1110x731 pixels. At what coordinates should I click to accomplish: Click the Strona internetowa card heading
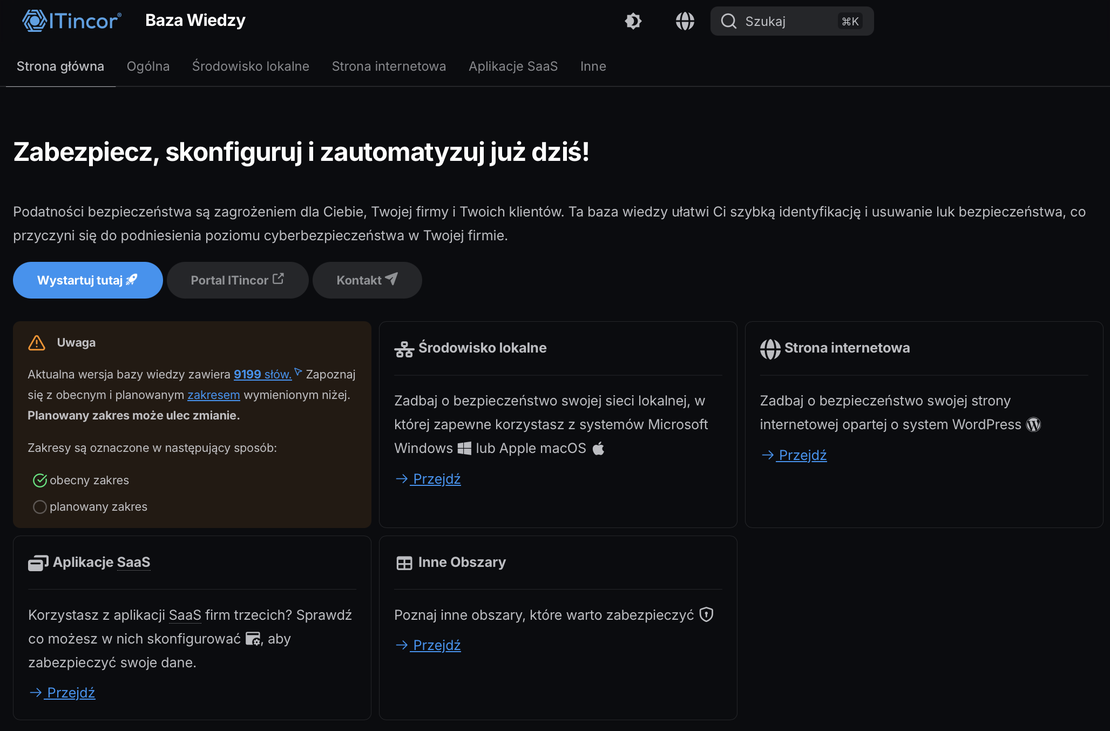(x=847, y=348)
